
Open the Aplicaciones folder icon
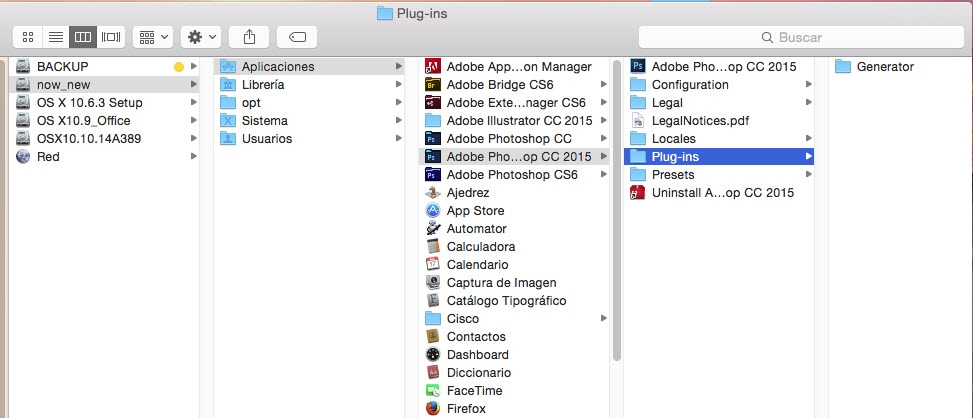pos(228,66)
